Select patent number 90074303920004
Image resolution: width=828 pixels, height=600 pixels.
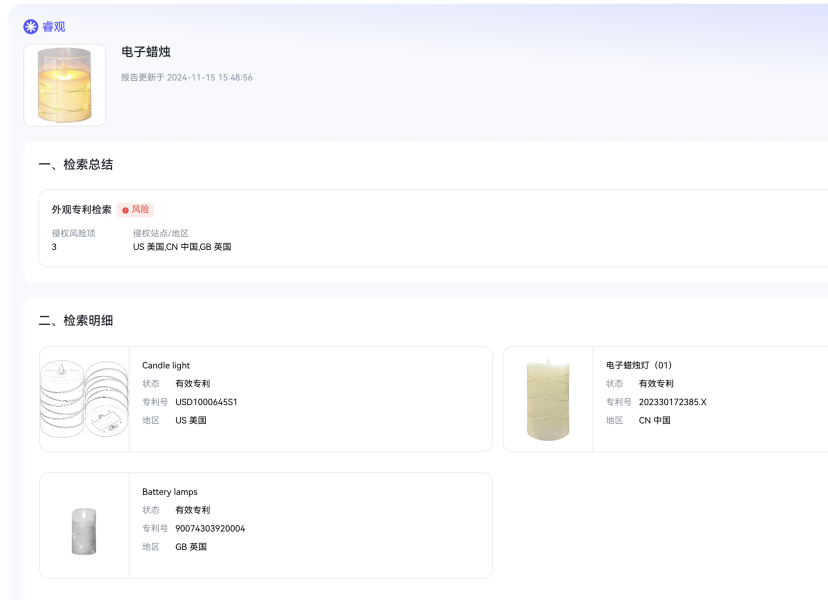point(210,528)
